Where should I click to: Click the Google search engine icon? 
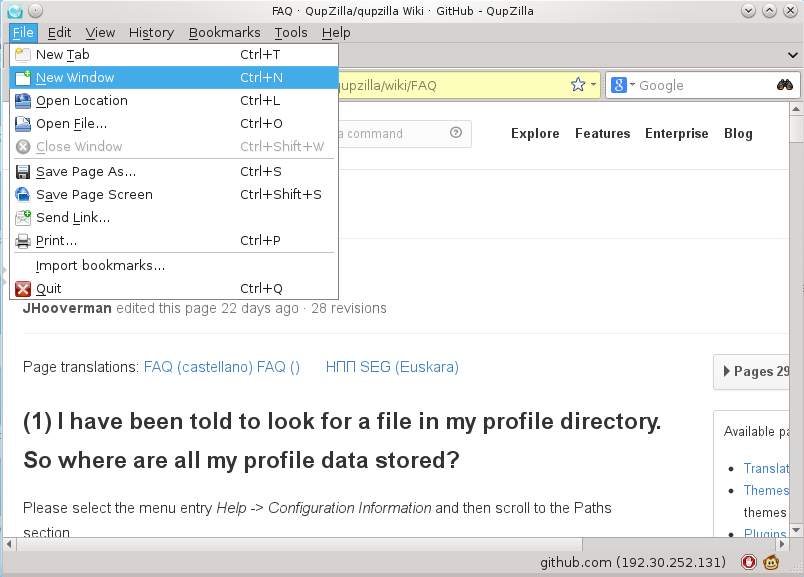[x=619, y=85]
